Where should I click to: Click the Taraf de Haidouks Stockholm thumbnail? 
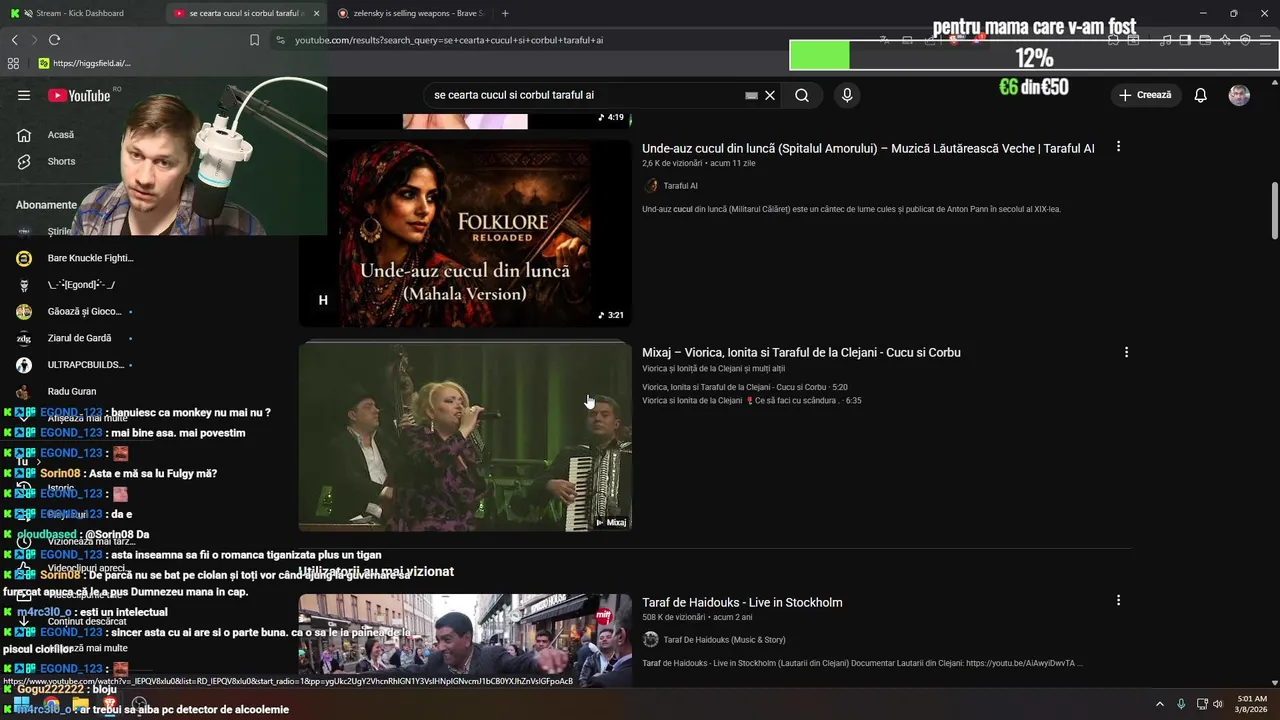(x=465, y=640)
